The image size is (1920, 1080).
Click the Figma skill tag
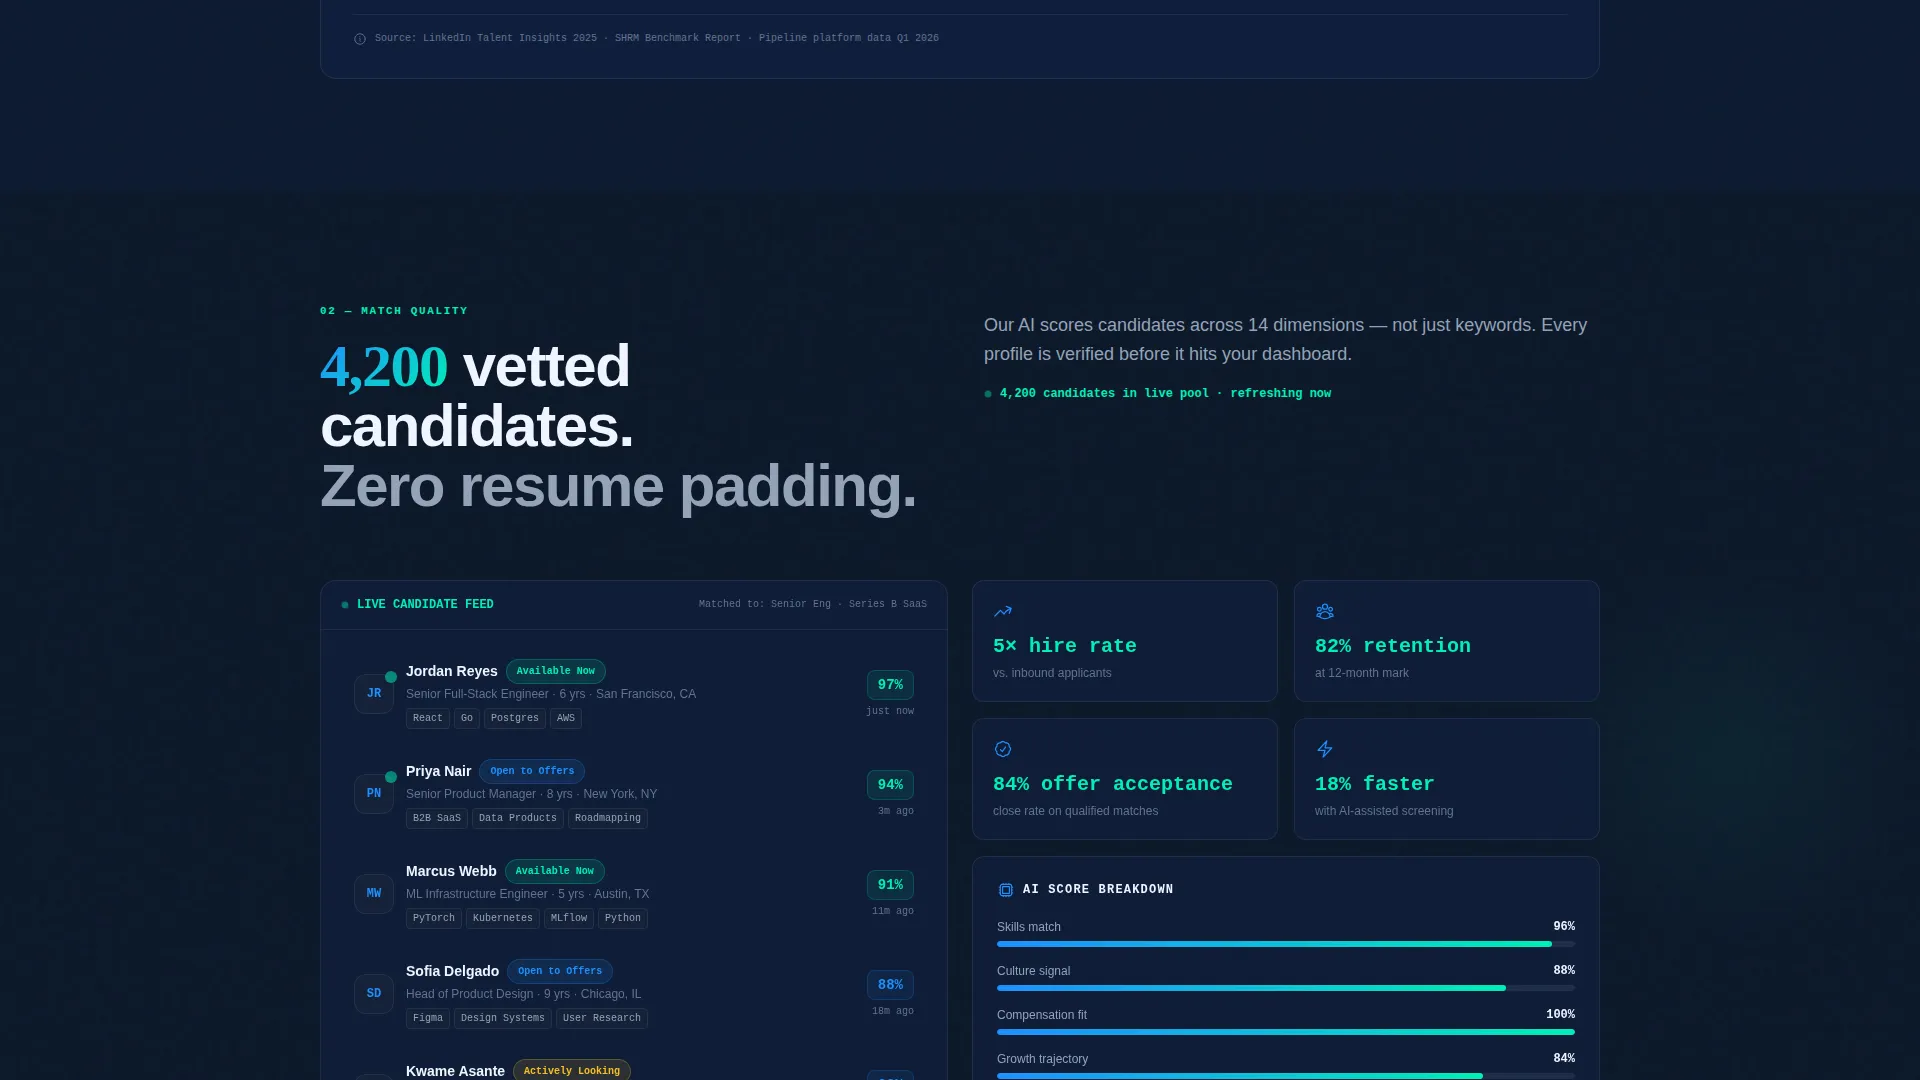[428, 1019]
